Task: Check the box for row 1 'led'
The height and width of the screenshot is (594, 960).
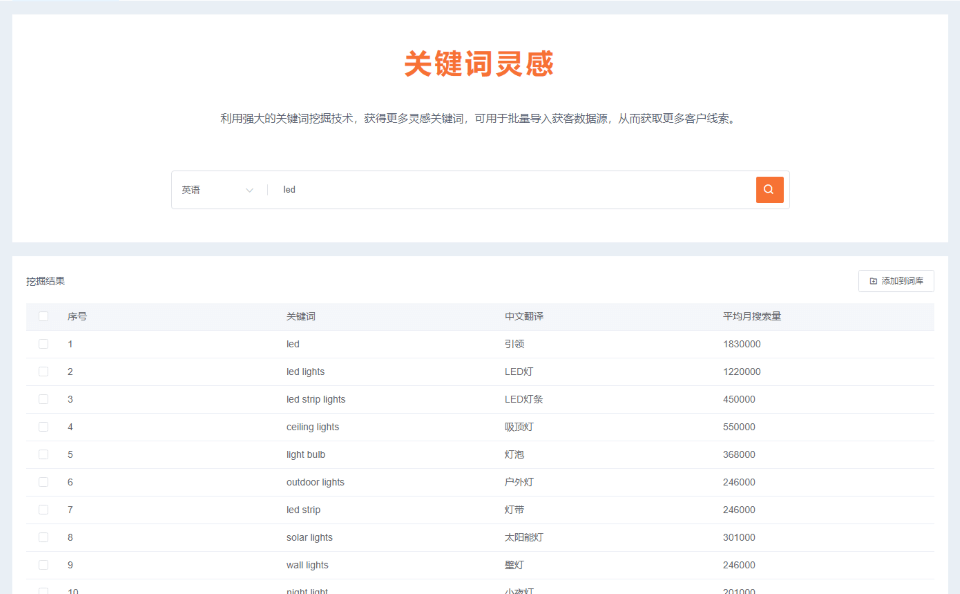Action: [x=43, y=344]
